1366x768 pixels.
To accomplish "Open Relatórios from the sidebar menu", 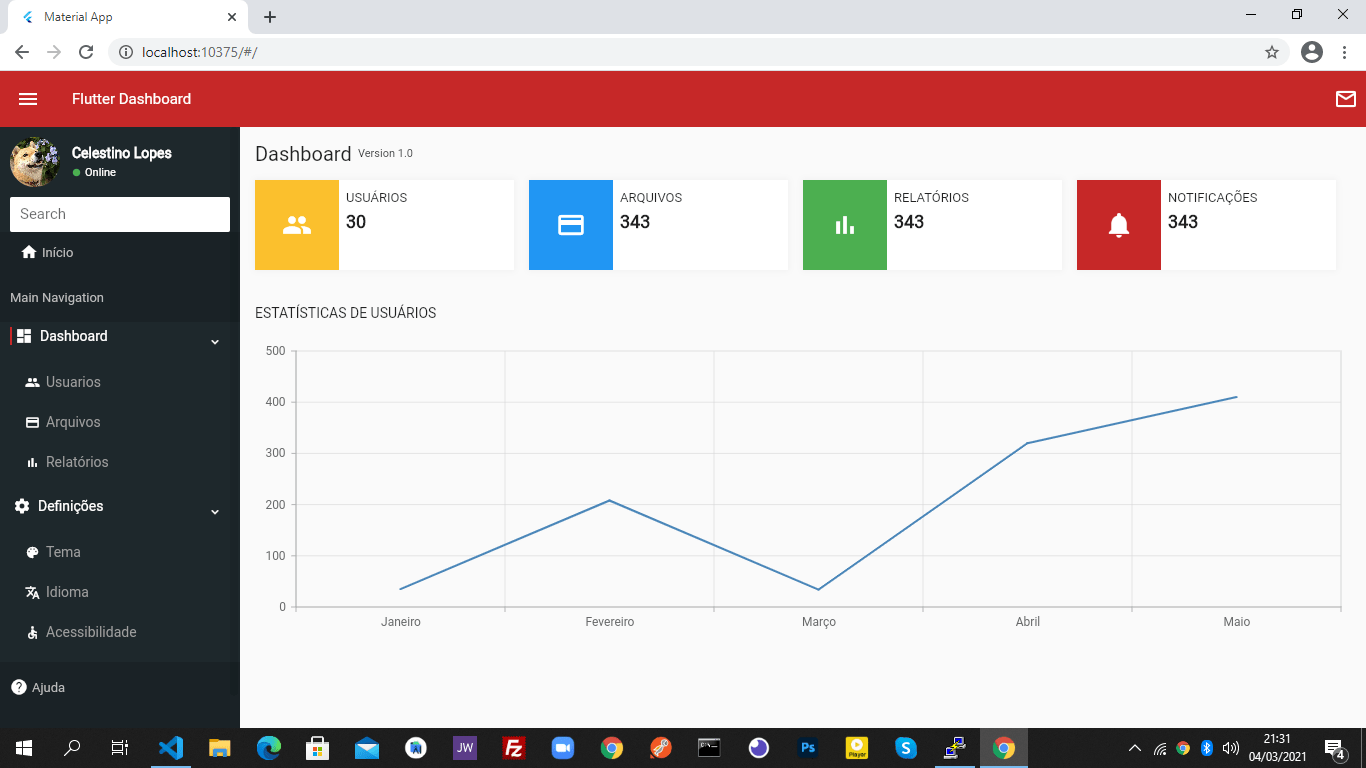I will 77,461.
